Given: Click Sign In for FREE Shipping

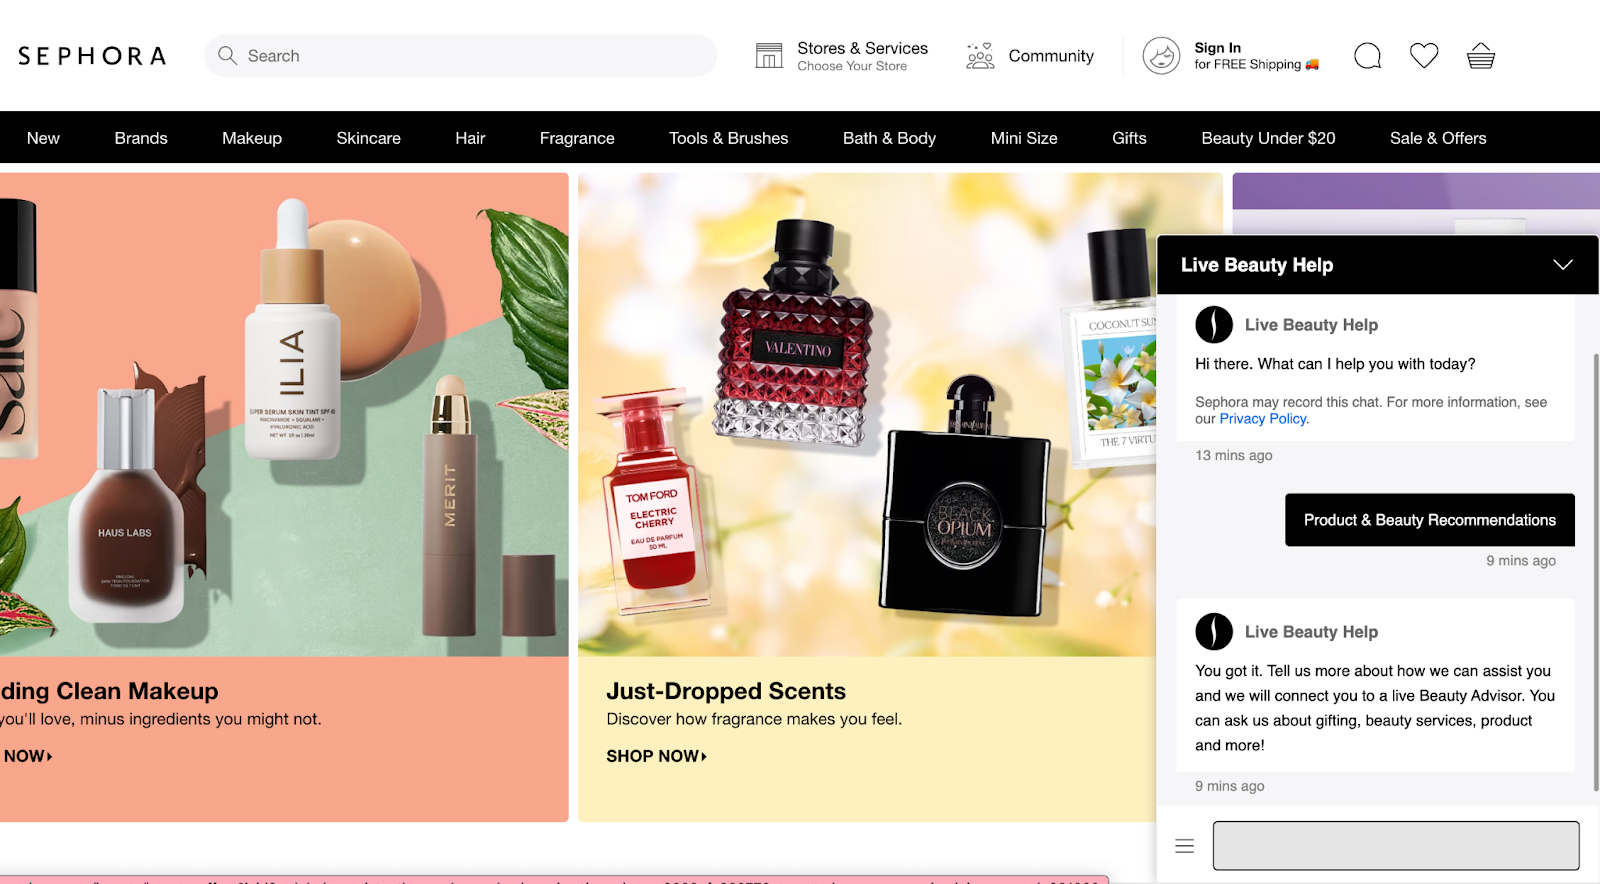Looking at the screenshot, I should (x=1256, y=56).
